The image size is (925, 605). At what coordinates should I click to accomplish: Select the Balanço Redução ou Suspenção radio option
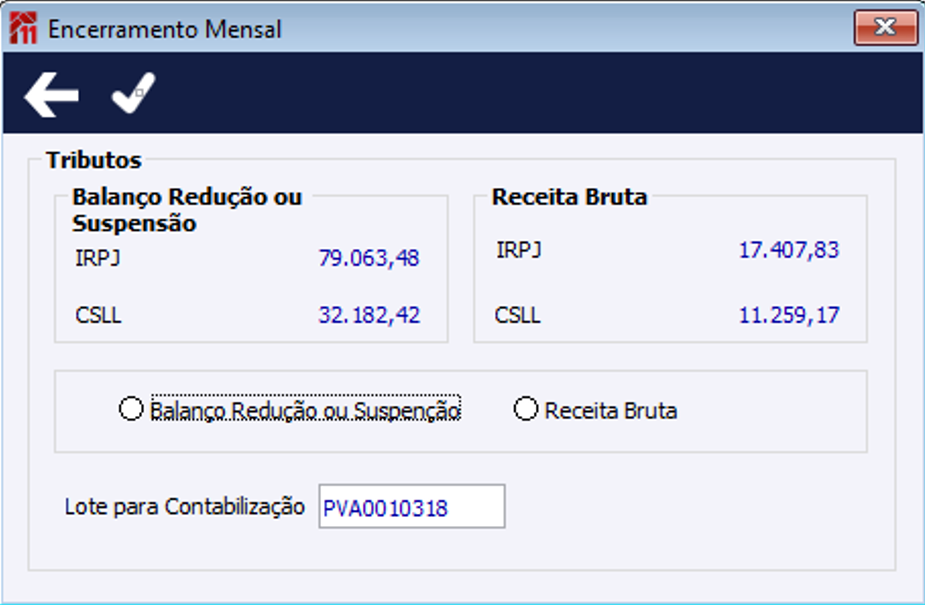(x=131, y=409)
